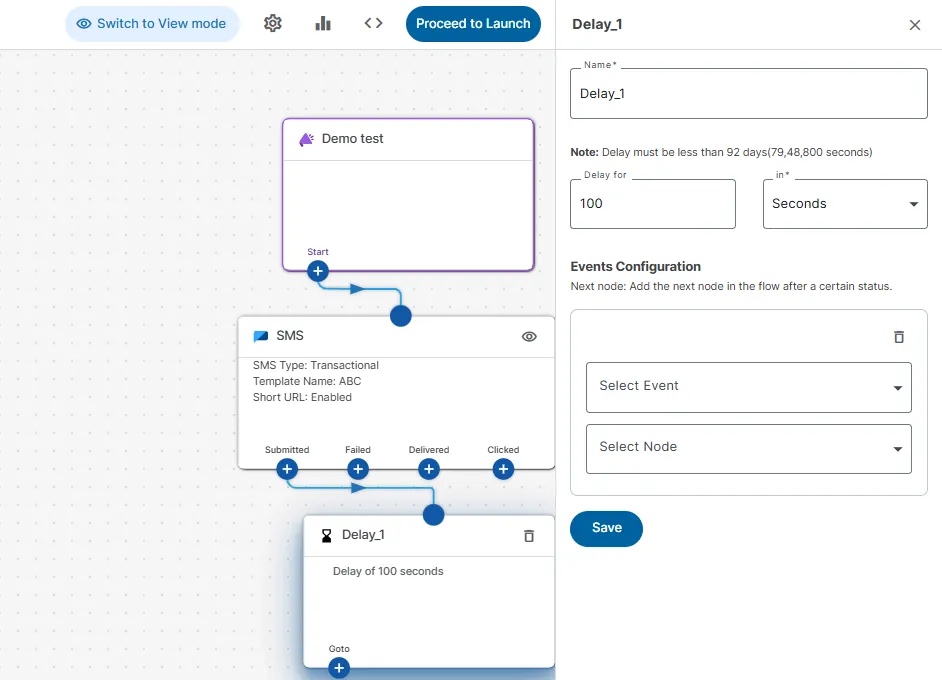Click the megaphone icon on Demo test
This screenshot has width=942, height=680.
click(x=306, y=140)
